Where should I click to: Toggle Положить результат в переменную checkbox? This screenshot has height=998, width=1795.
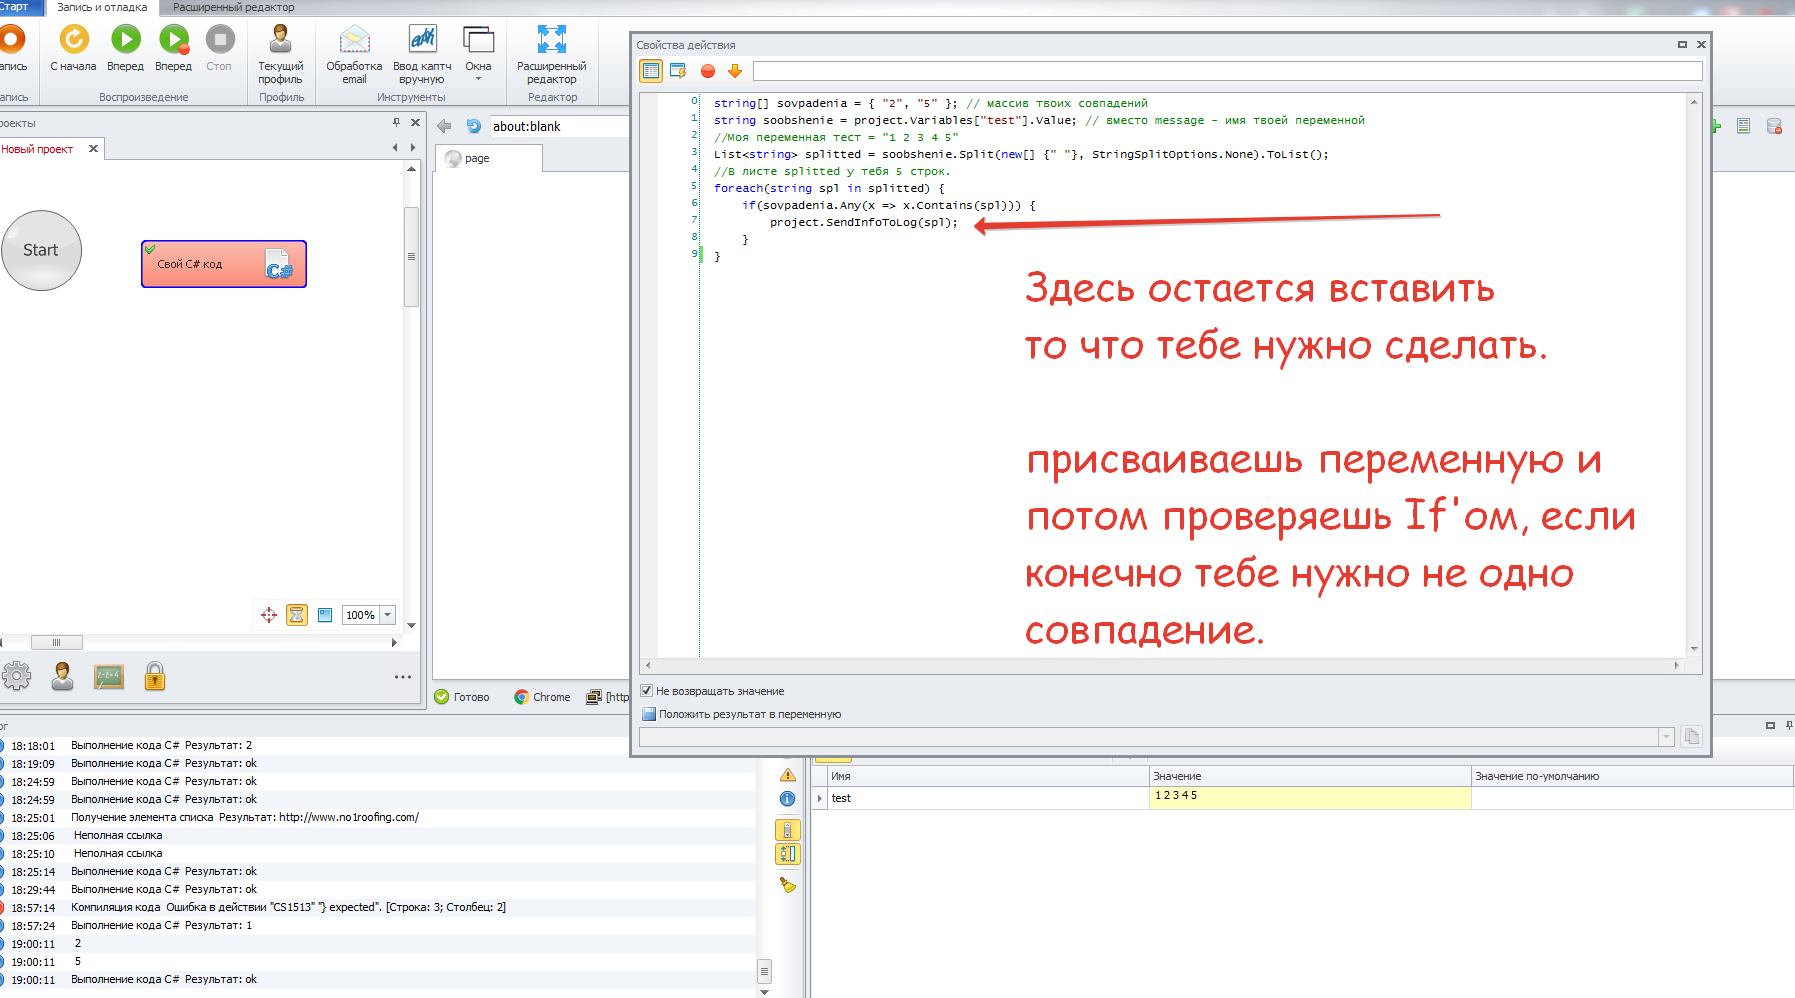point(648,714)
